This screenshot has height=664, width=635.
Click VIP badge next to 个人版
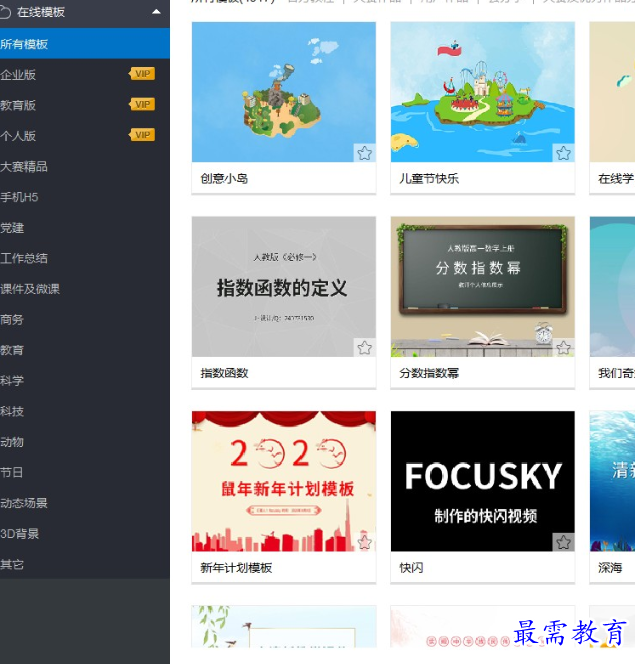tap(142, 135)
